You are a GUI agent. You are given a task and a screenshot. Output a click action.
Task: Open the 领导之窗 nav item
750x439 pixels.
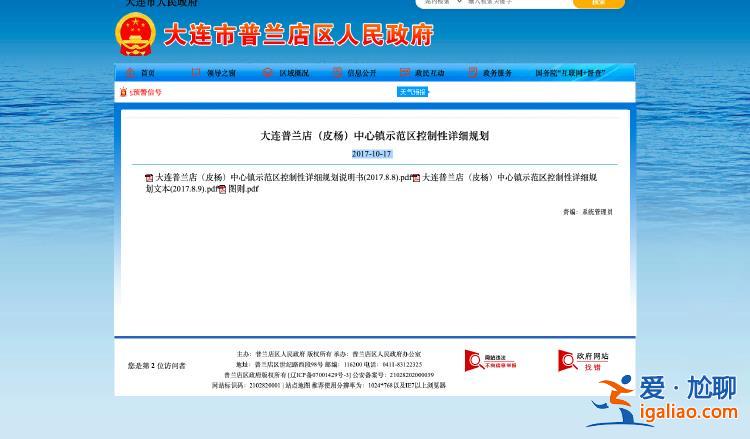tap(221, 73)
